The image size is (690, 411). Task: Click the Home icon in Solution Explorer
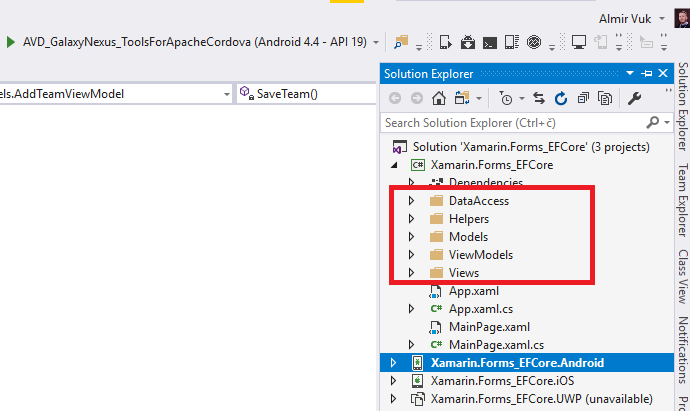coord(438,98)
